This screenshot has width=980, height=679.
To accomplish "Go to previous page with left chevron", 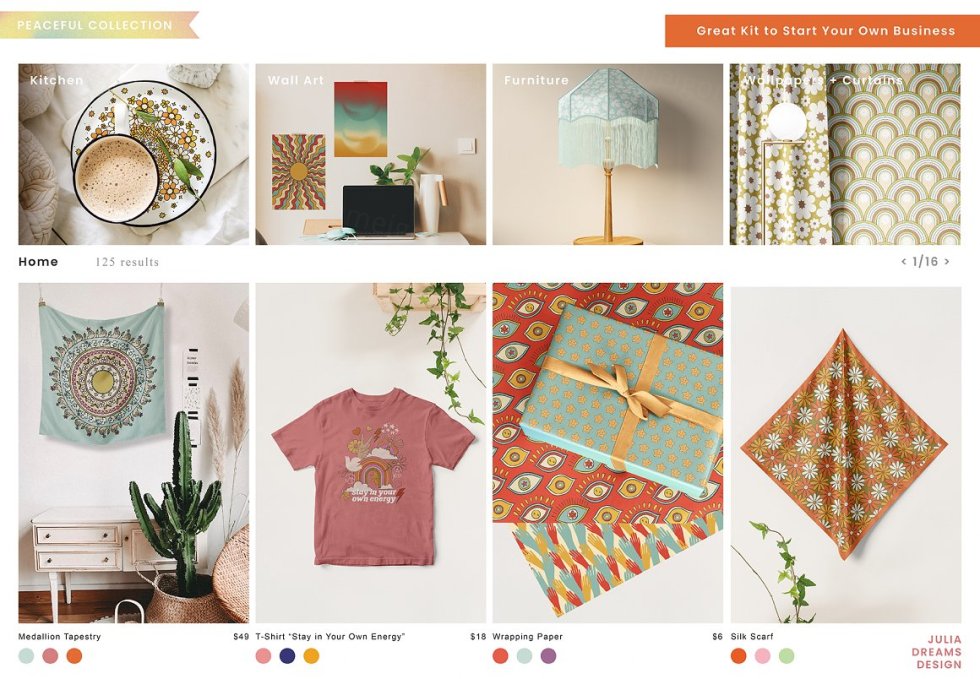I will tap(904, 261).
